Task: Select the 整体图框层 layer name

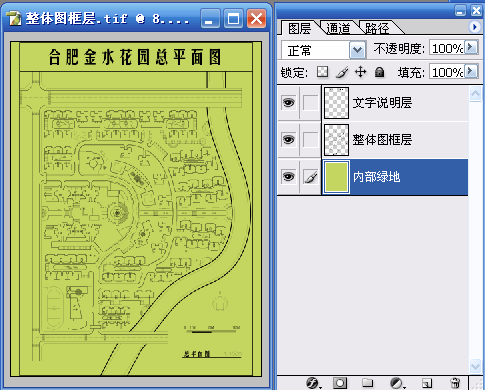Action: [382, 140]
